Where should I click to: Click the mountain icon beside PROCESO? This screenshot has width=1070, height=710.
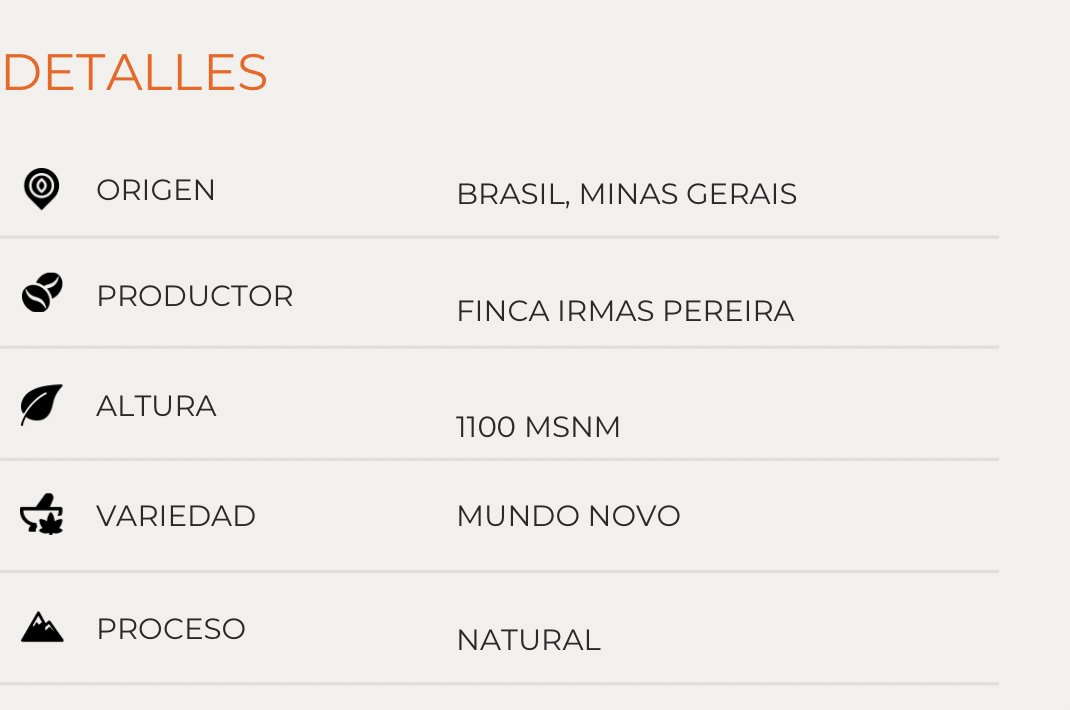click(42, 627)
